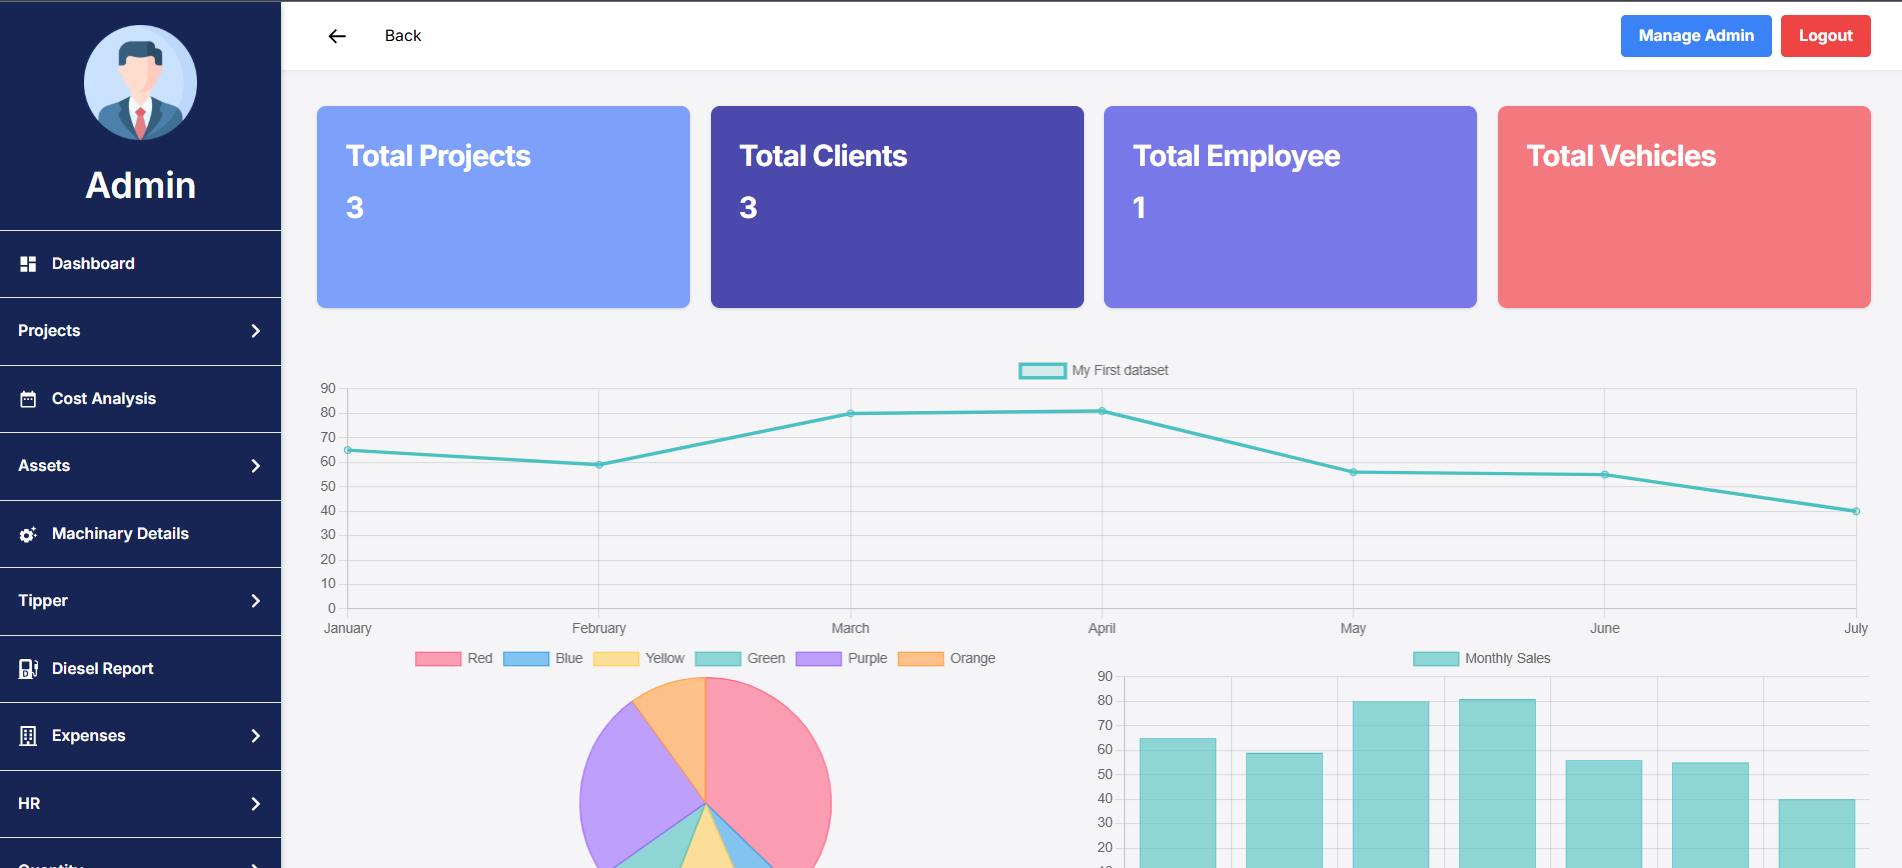The image size is (1902, 868).
Task: Open the Assets menu item
Action: [x=140, y=466]
